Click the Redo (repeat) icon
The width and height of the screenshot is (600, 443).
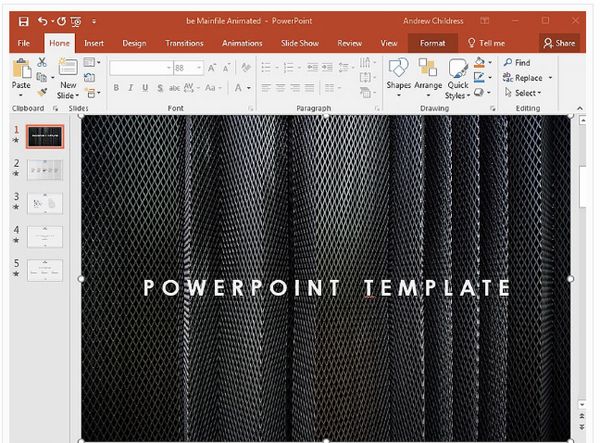click(61, 21)
